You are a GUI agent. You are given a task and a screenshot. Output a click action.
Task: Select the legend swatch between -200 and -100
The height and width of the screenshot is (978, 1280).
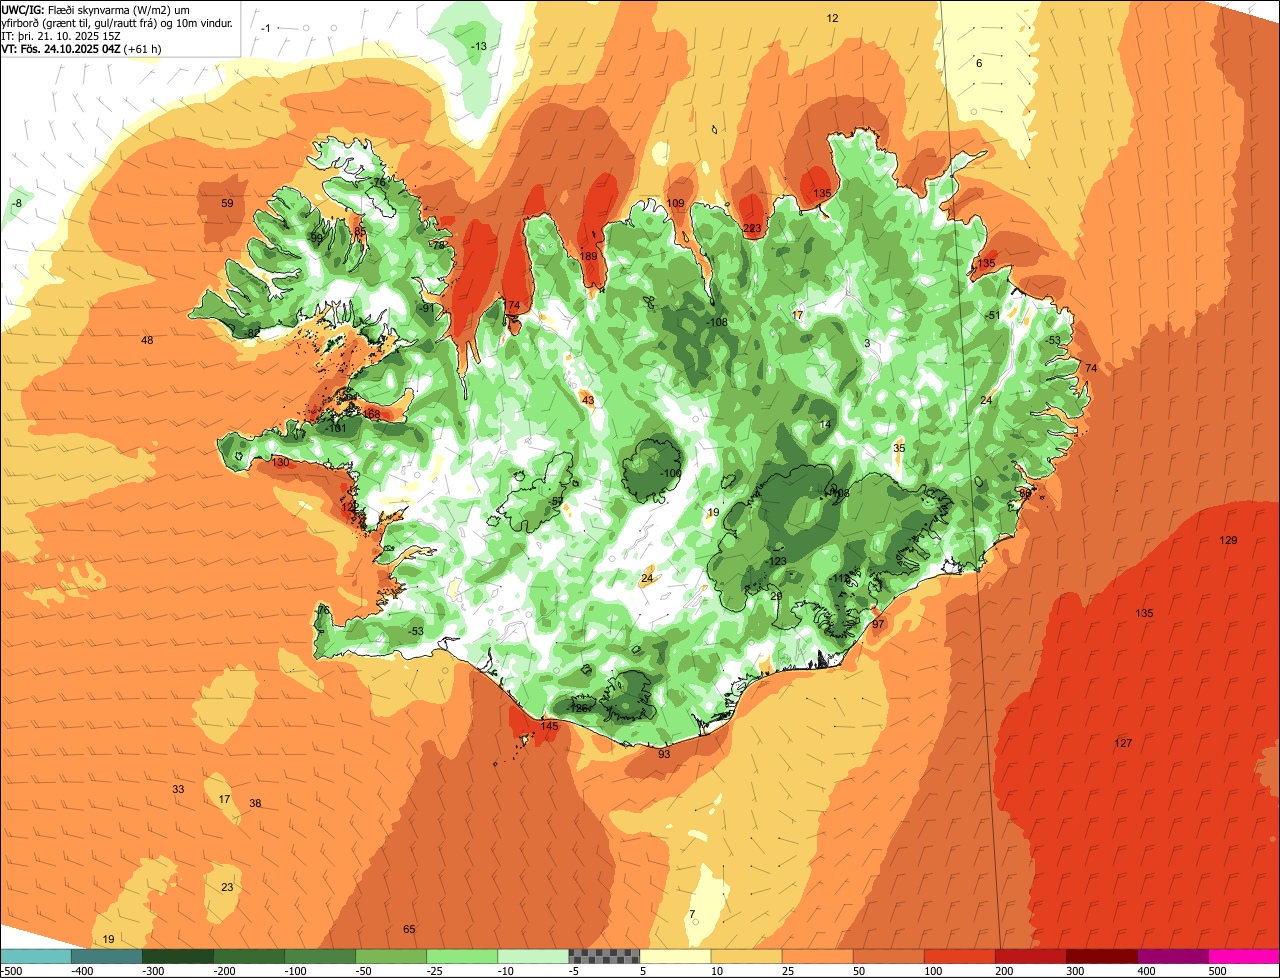249,956
